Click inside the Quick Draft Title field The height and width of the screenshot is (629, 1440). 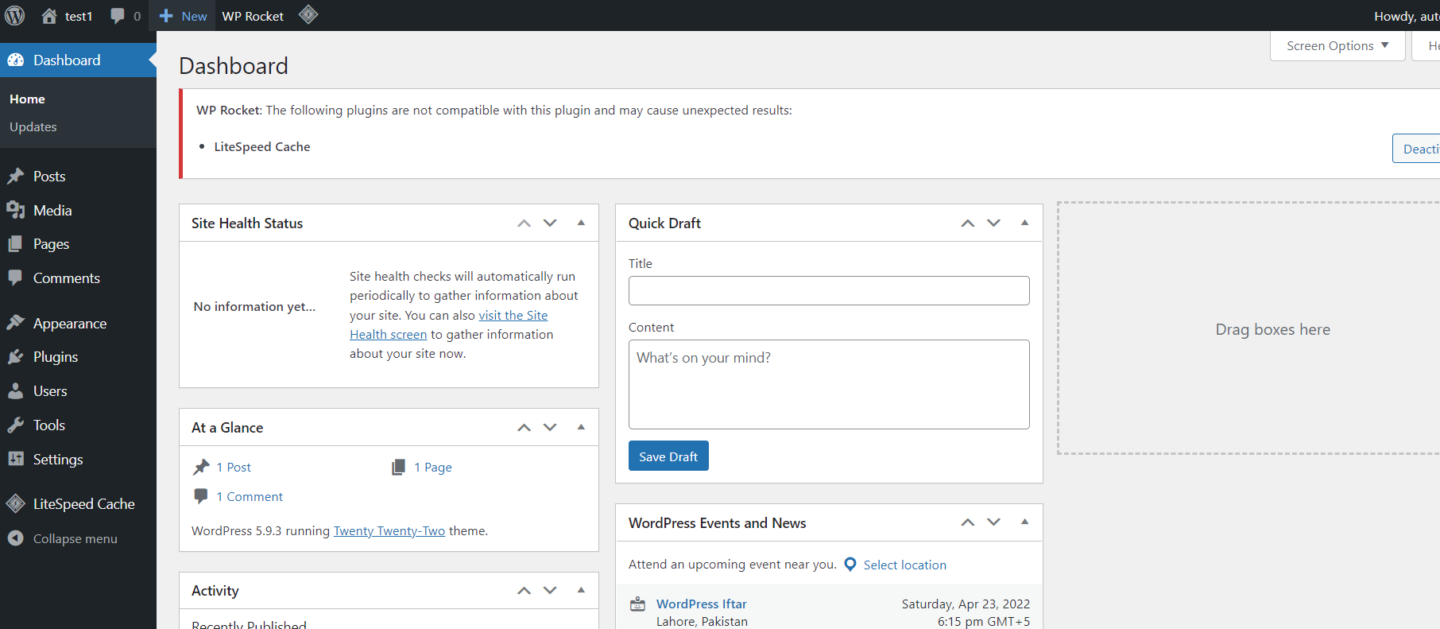828,290
